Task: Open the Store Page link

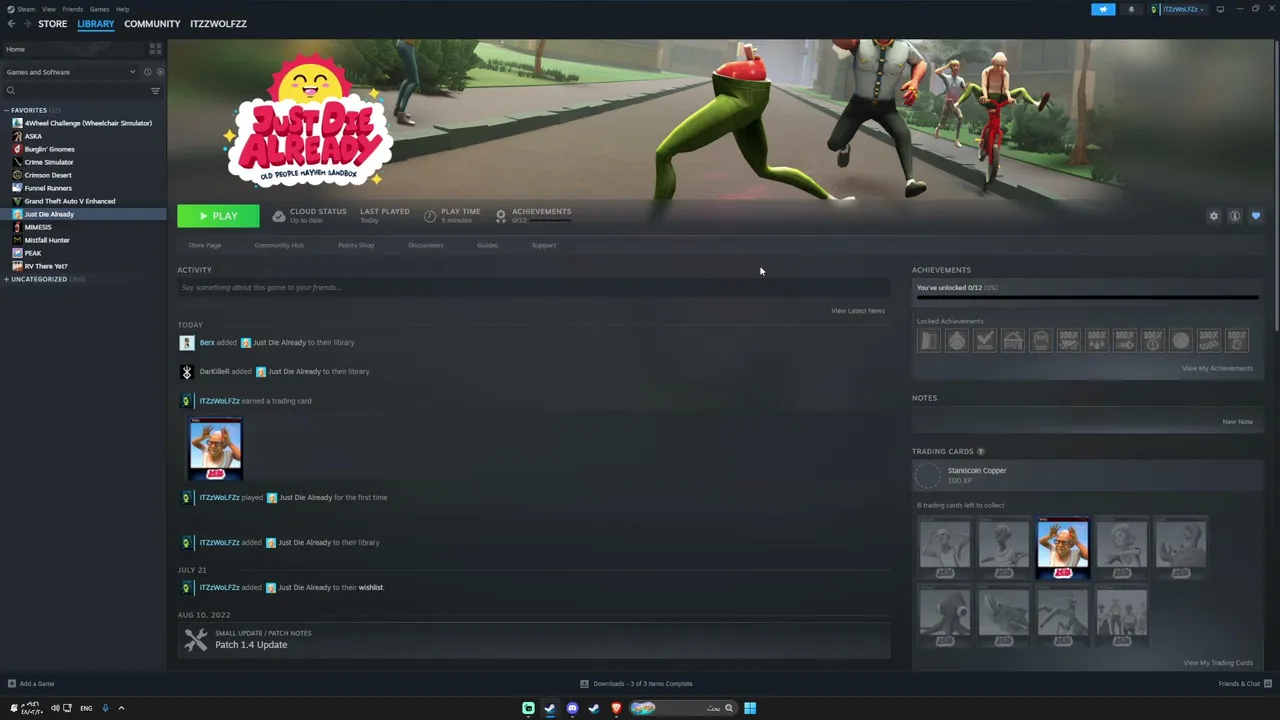Action: tap(204, 245)
